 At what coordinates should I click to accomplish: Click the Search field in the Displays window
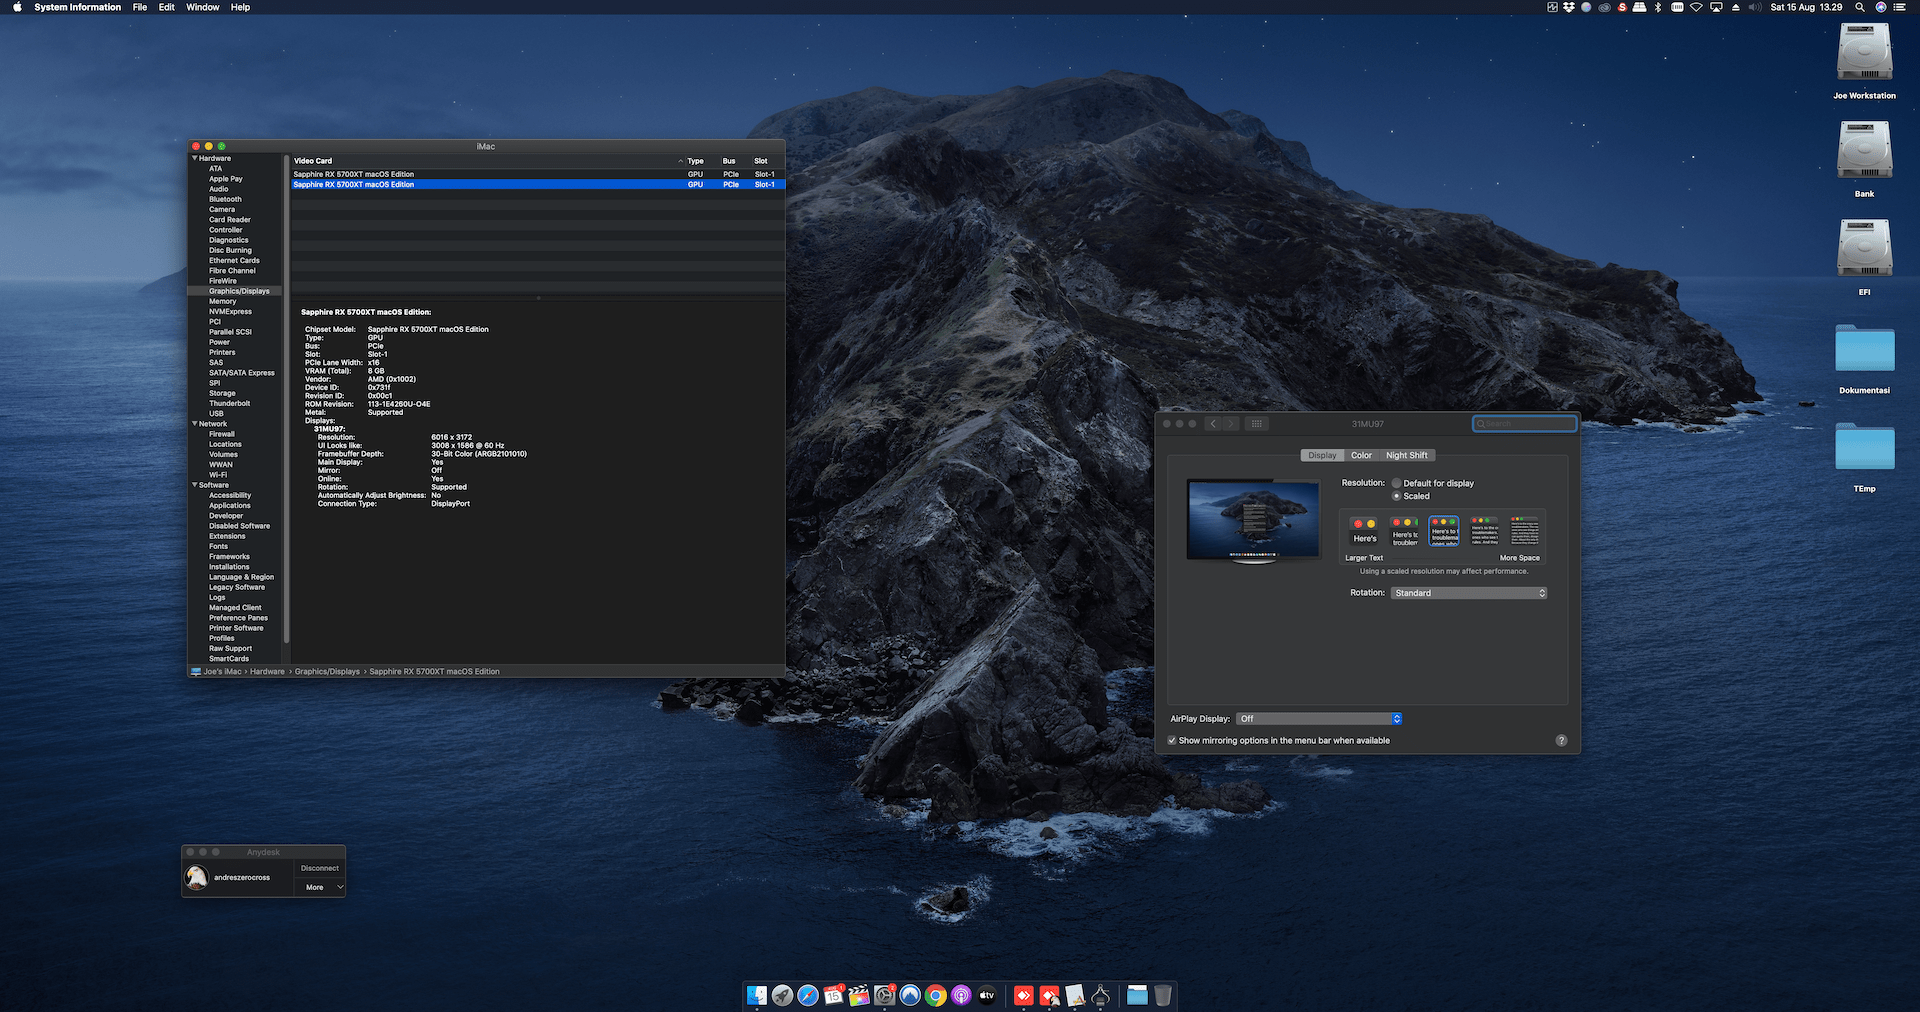[x=1524, y=423]
